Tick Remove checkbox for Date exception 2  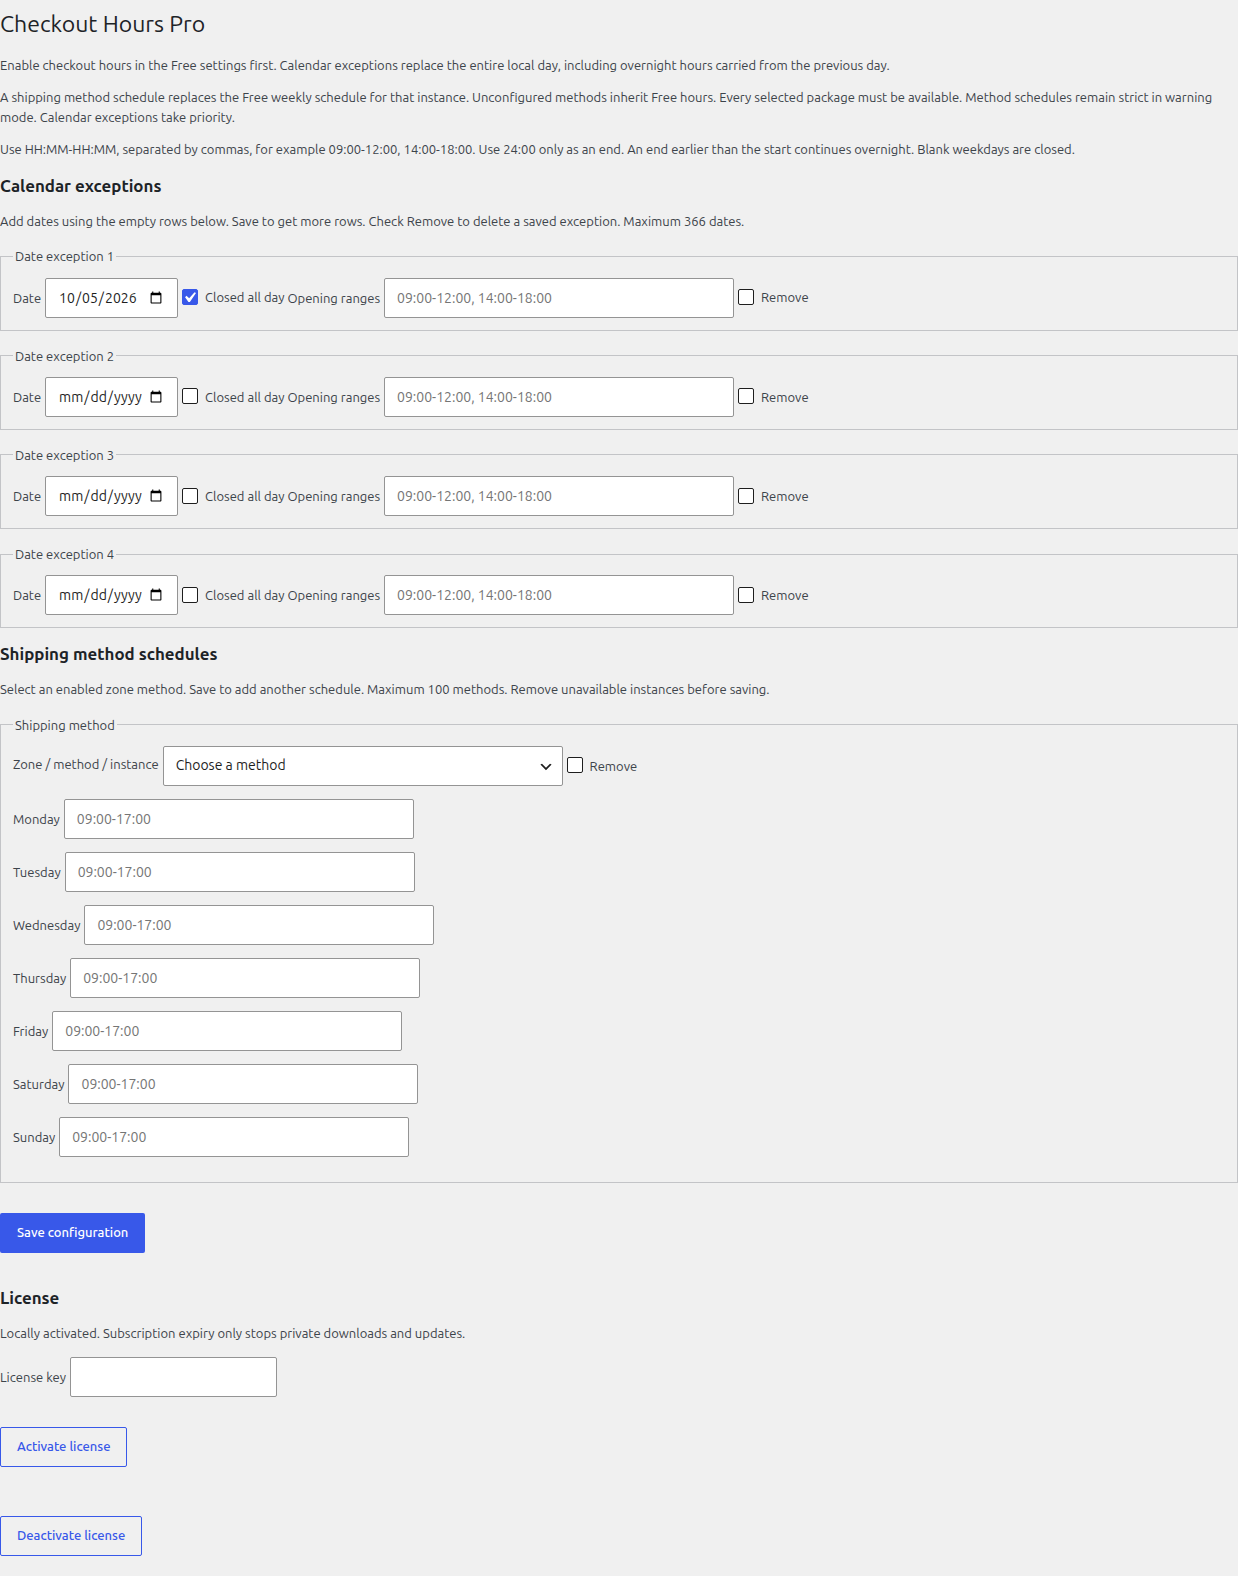coord(746,396)
